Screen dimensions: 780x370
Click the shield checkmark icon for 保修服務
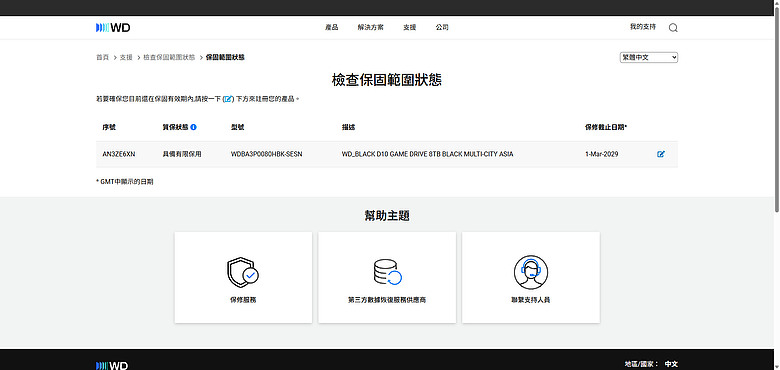pyautogui.click(x=243, y=272)
